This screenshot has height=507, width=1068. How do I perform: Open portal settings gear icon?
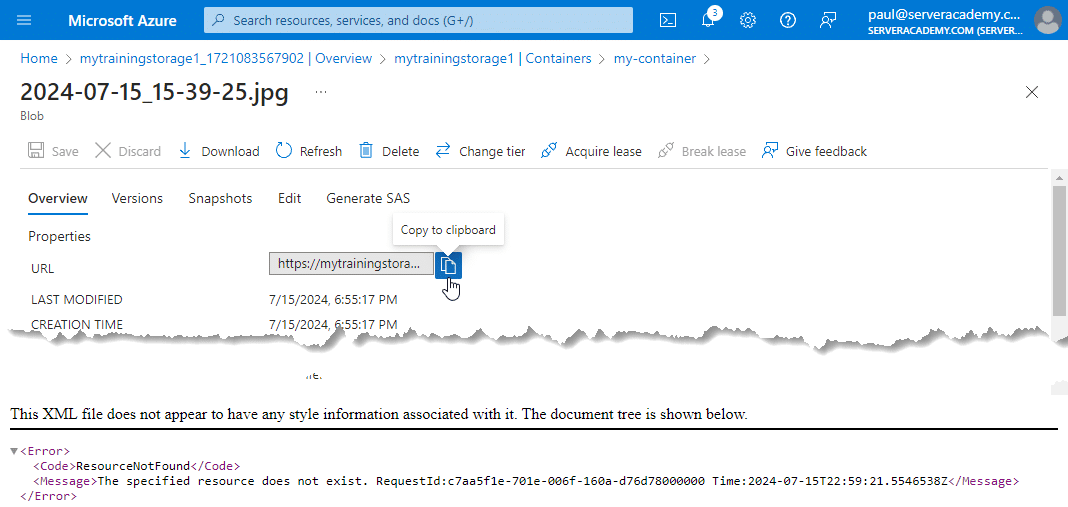(748, 20)
